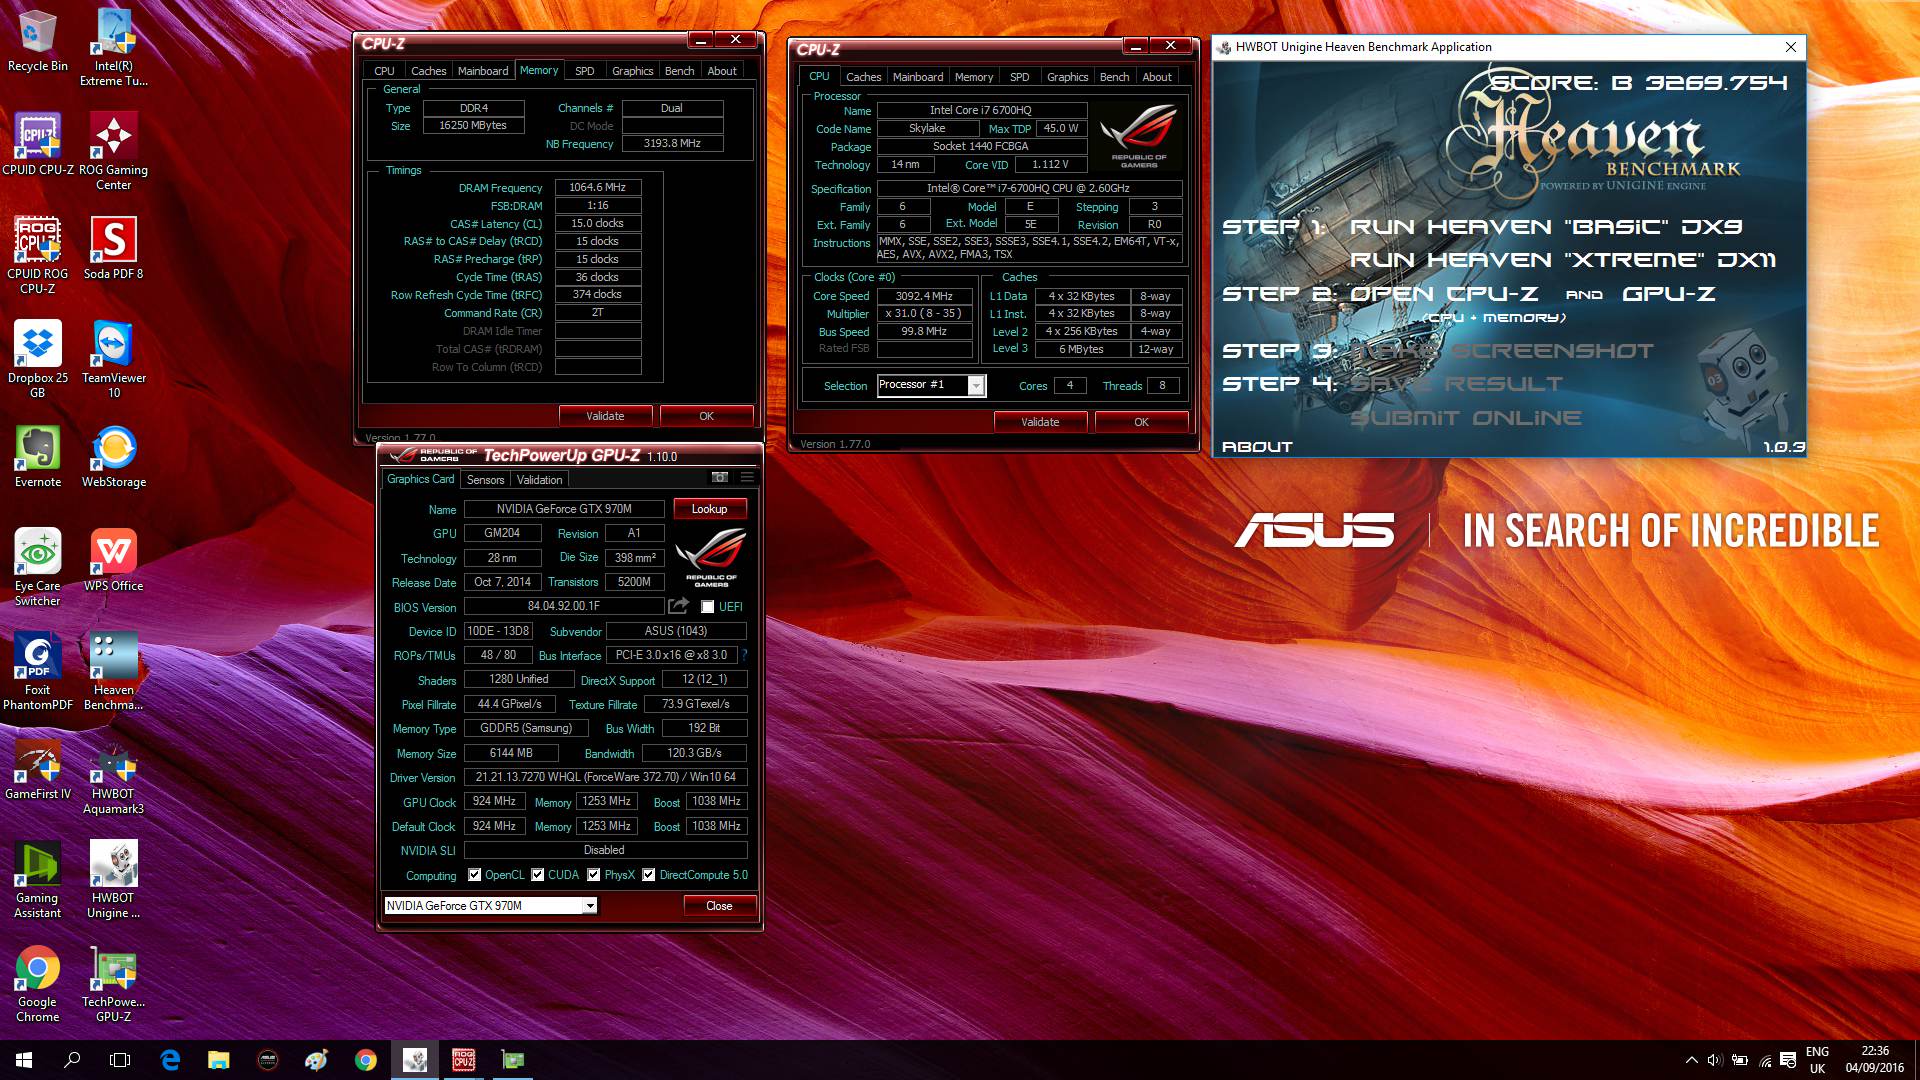Open the Recycle Bin desktop icon
This screenshot has height=1080, width=1920.
tap(38, 42)
